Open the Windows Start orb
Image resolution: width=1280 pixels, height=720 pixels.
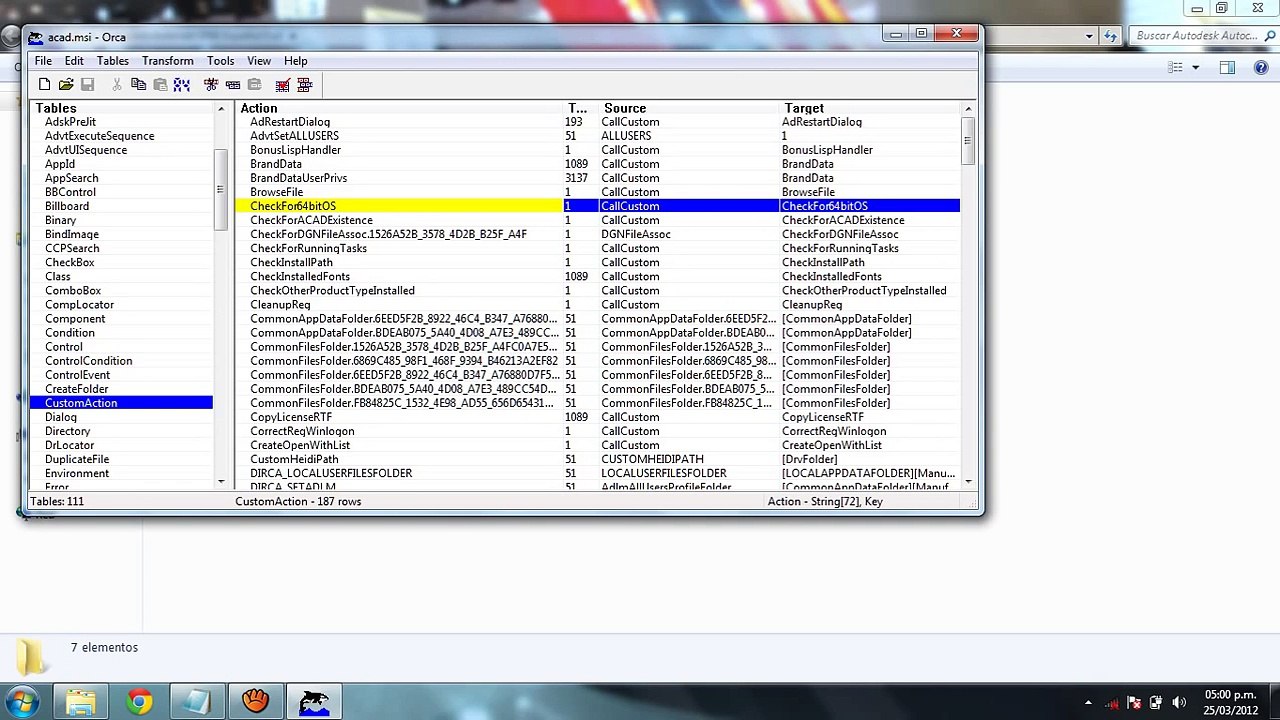point(22,702)
